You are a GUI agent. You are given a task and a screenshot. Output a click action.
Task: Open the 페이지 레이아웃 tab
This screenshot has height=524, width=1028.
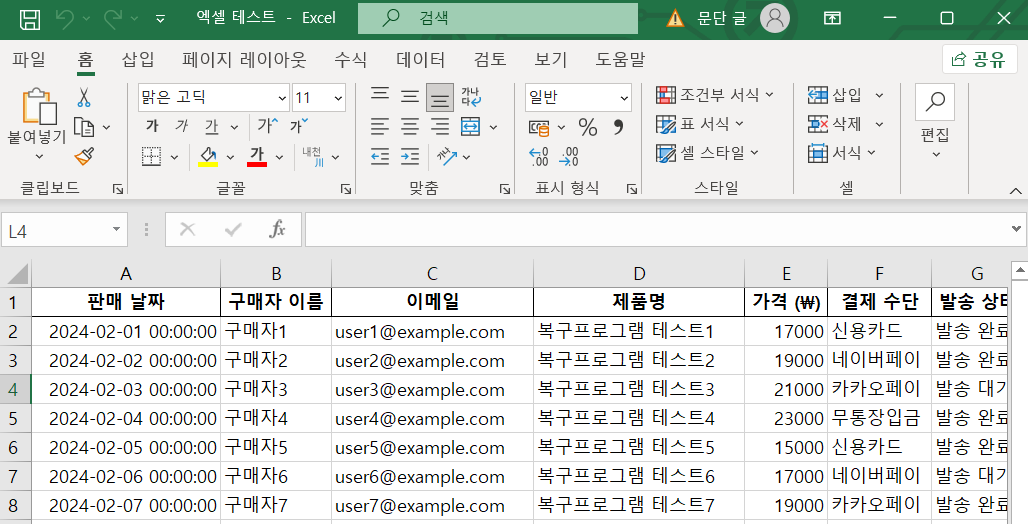(x=244, y=60)
